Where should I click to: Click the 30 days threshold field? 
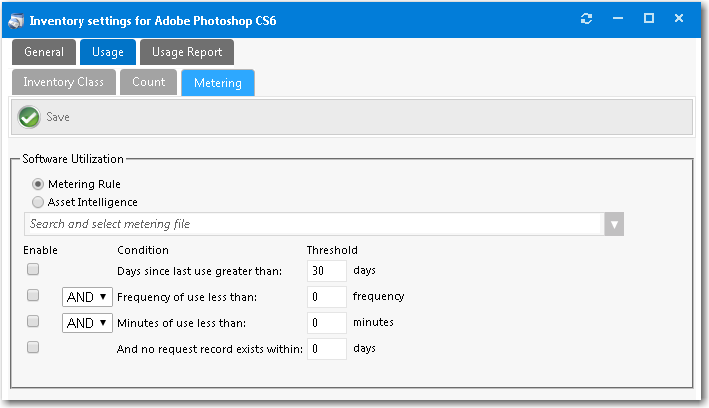[x=326, y=271]
